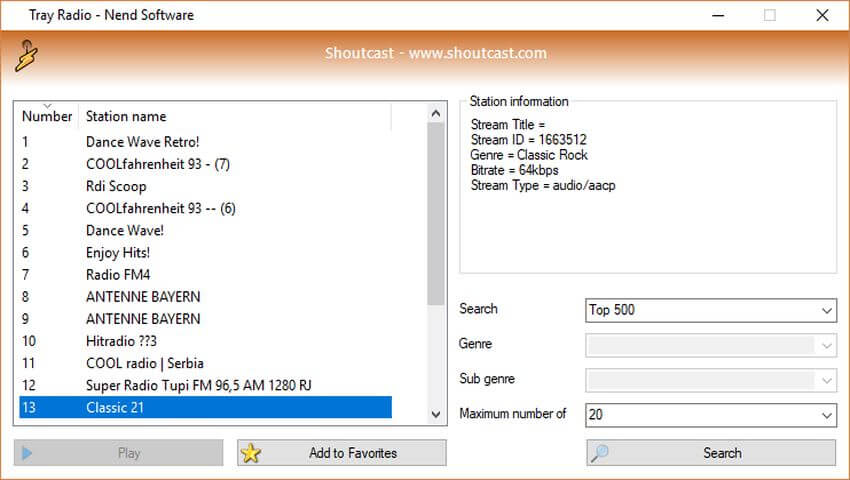
Task: Minimize the Tray Radio window
Action: [x=718, y=15]
